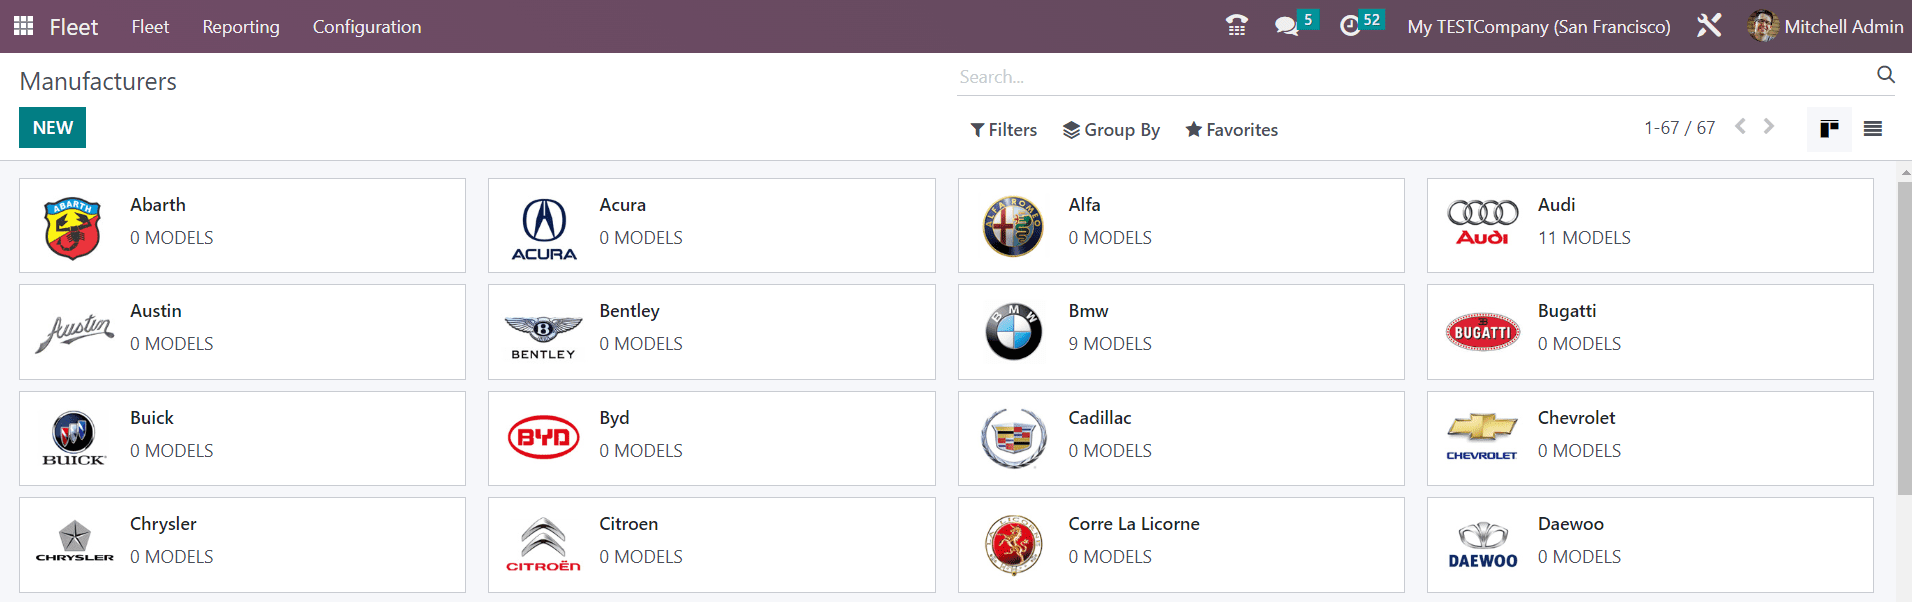Click the vertical scrollbar thumb

1904,337
